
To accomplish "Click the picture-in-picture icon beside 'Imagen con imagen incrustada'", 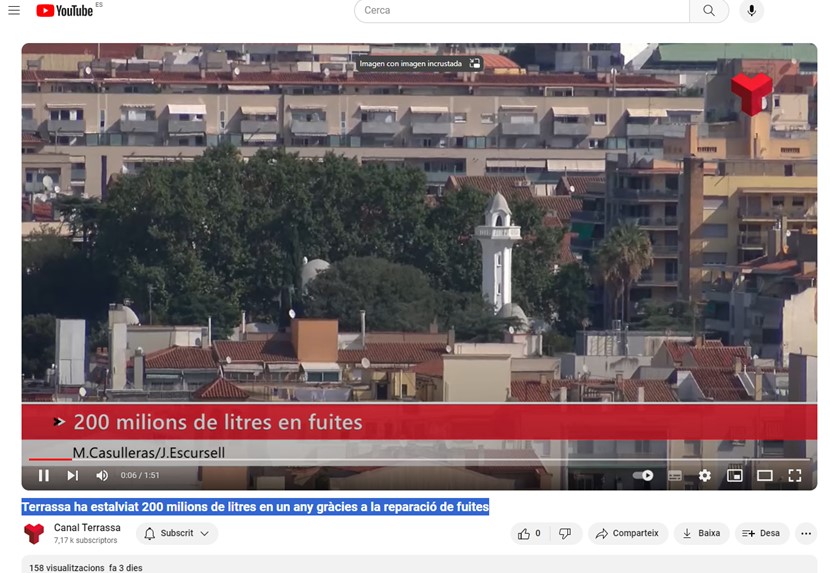I will click(x=475, y=64).
